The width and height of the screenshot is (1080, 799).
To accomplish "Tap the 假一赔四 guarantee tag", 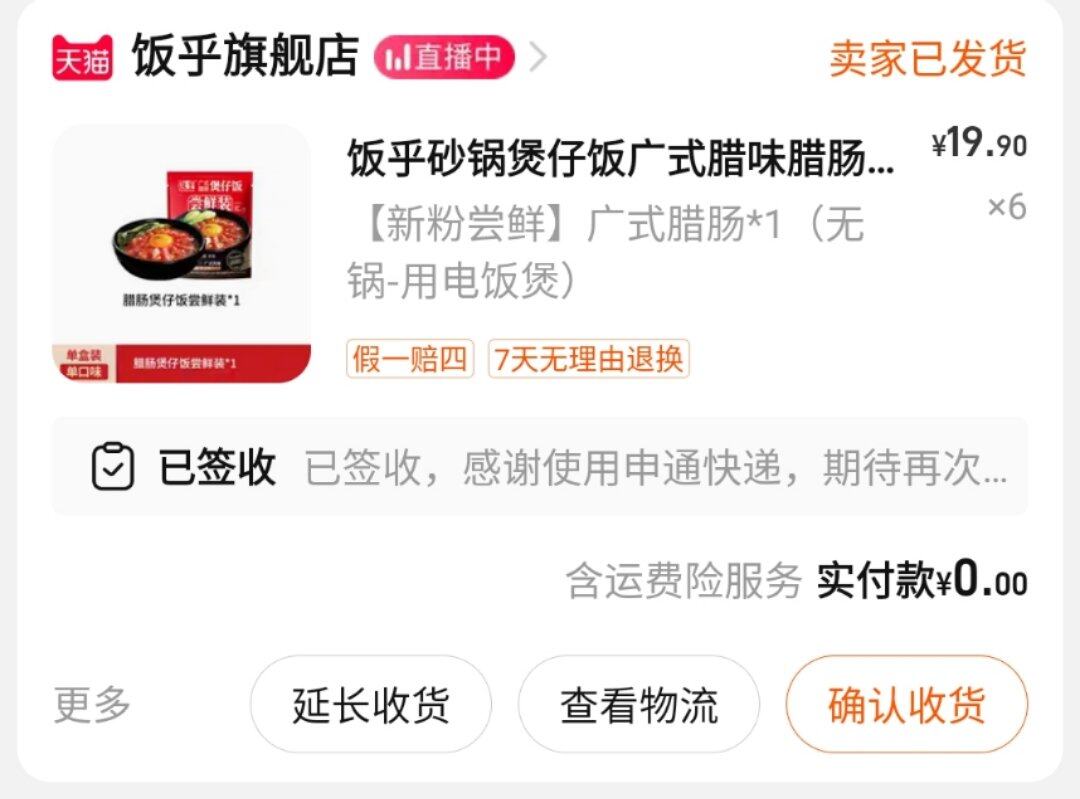I will (410, 359).
